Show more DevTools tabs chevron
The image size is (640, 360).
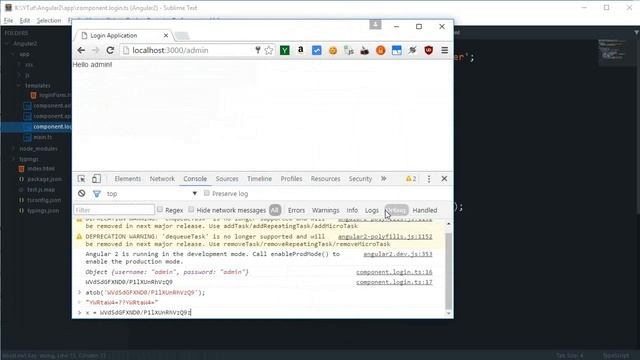(x=383, y=179)
